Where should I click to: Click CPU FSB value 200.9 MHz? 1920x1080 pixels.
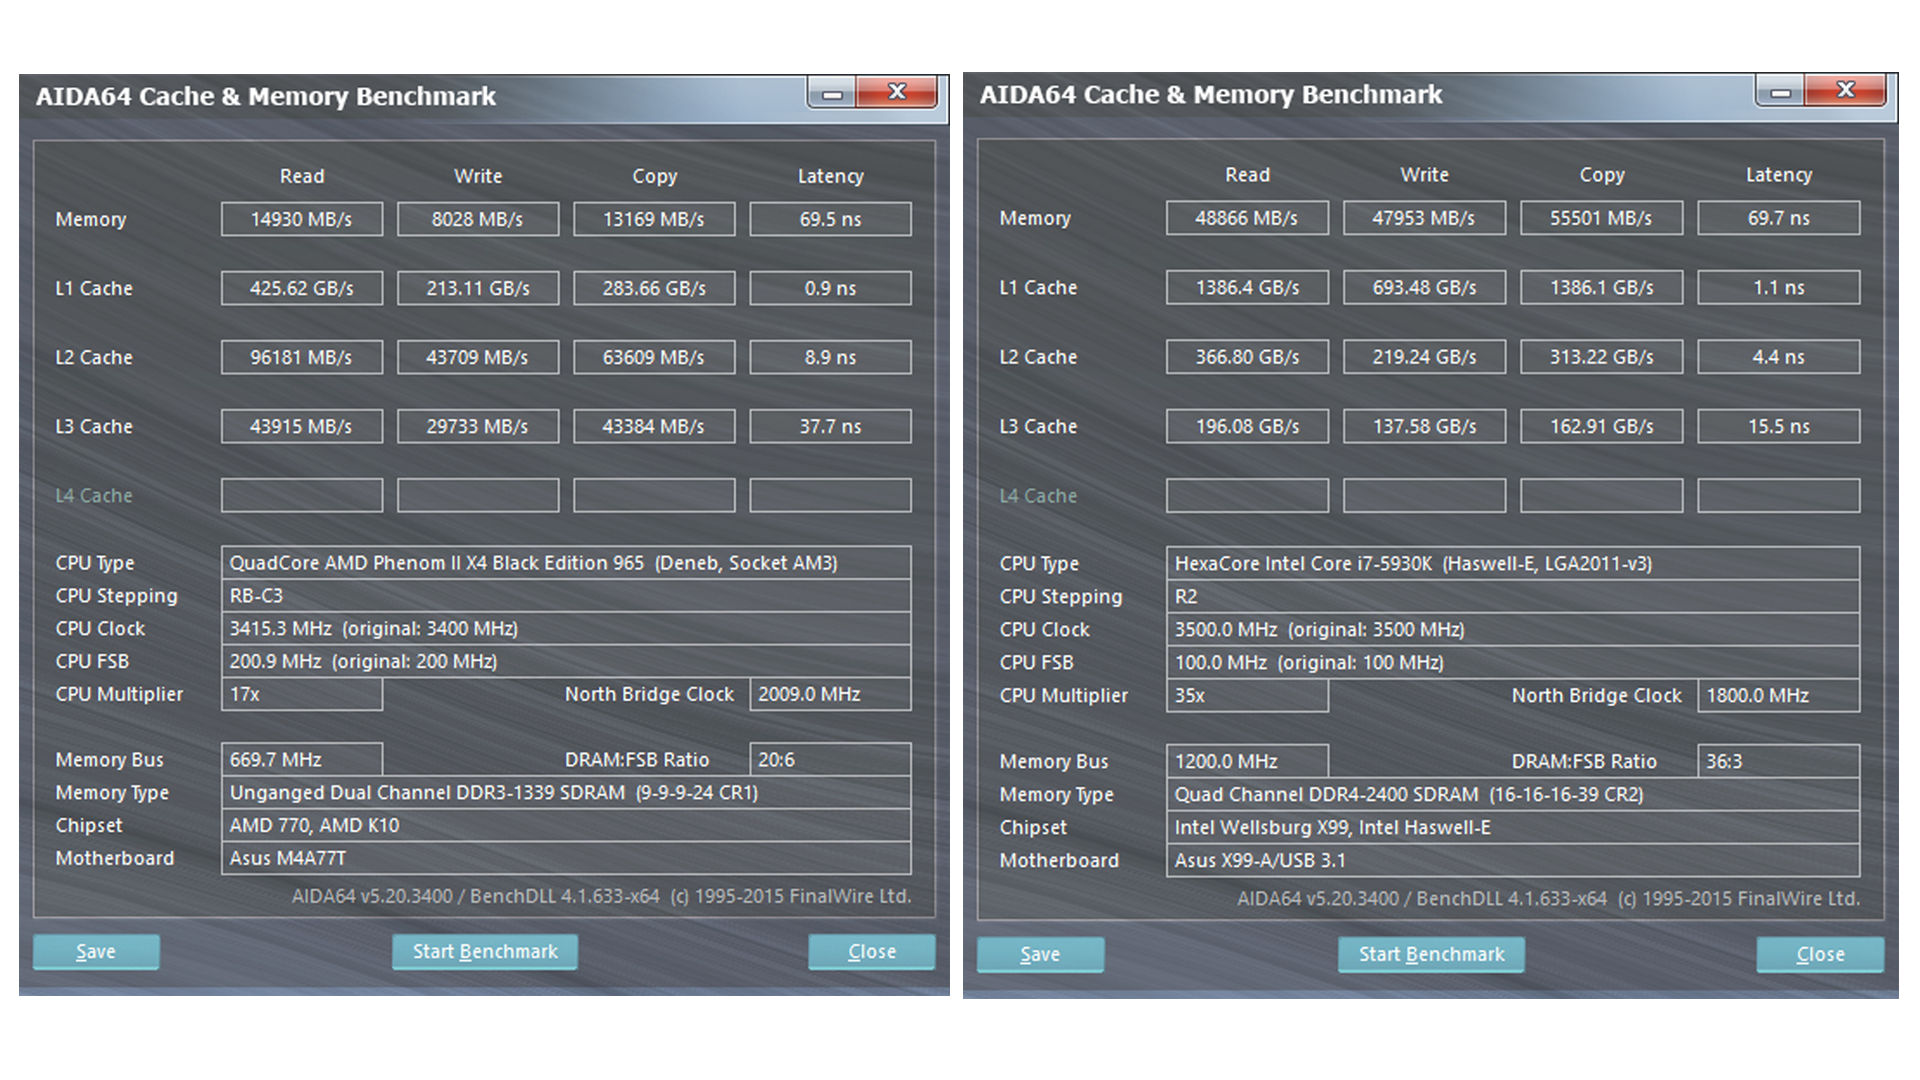(566, 661)
